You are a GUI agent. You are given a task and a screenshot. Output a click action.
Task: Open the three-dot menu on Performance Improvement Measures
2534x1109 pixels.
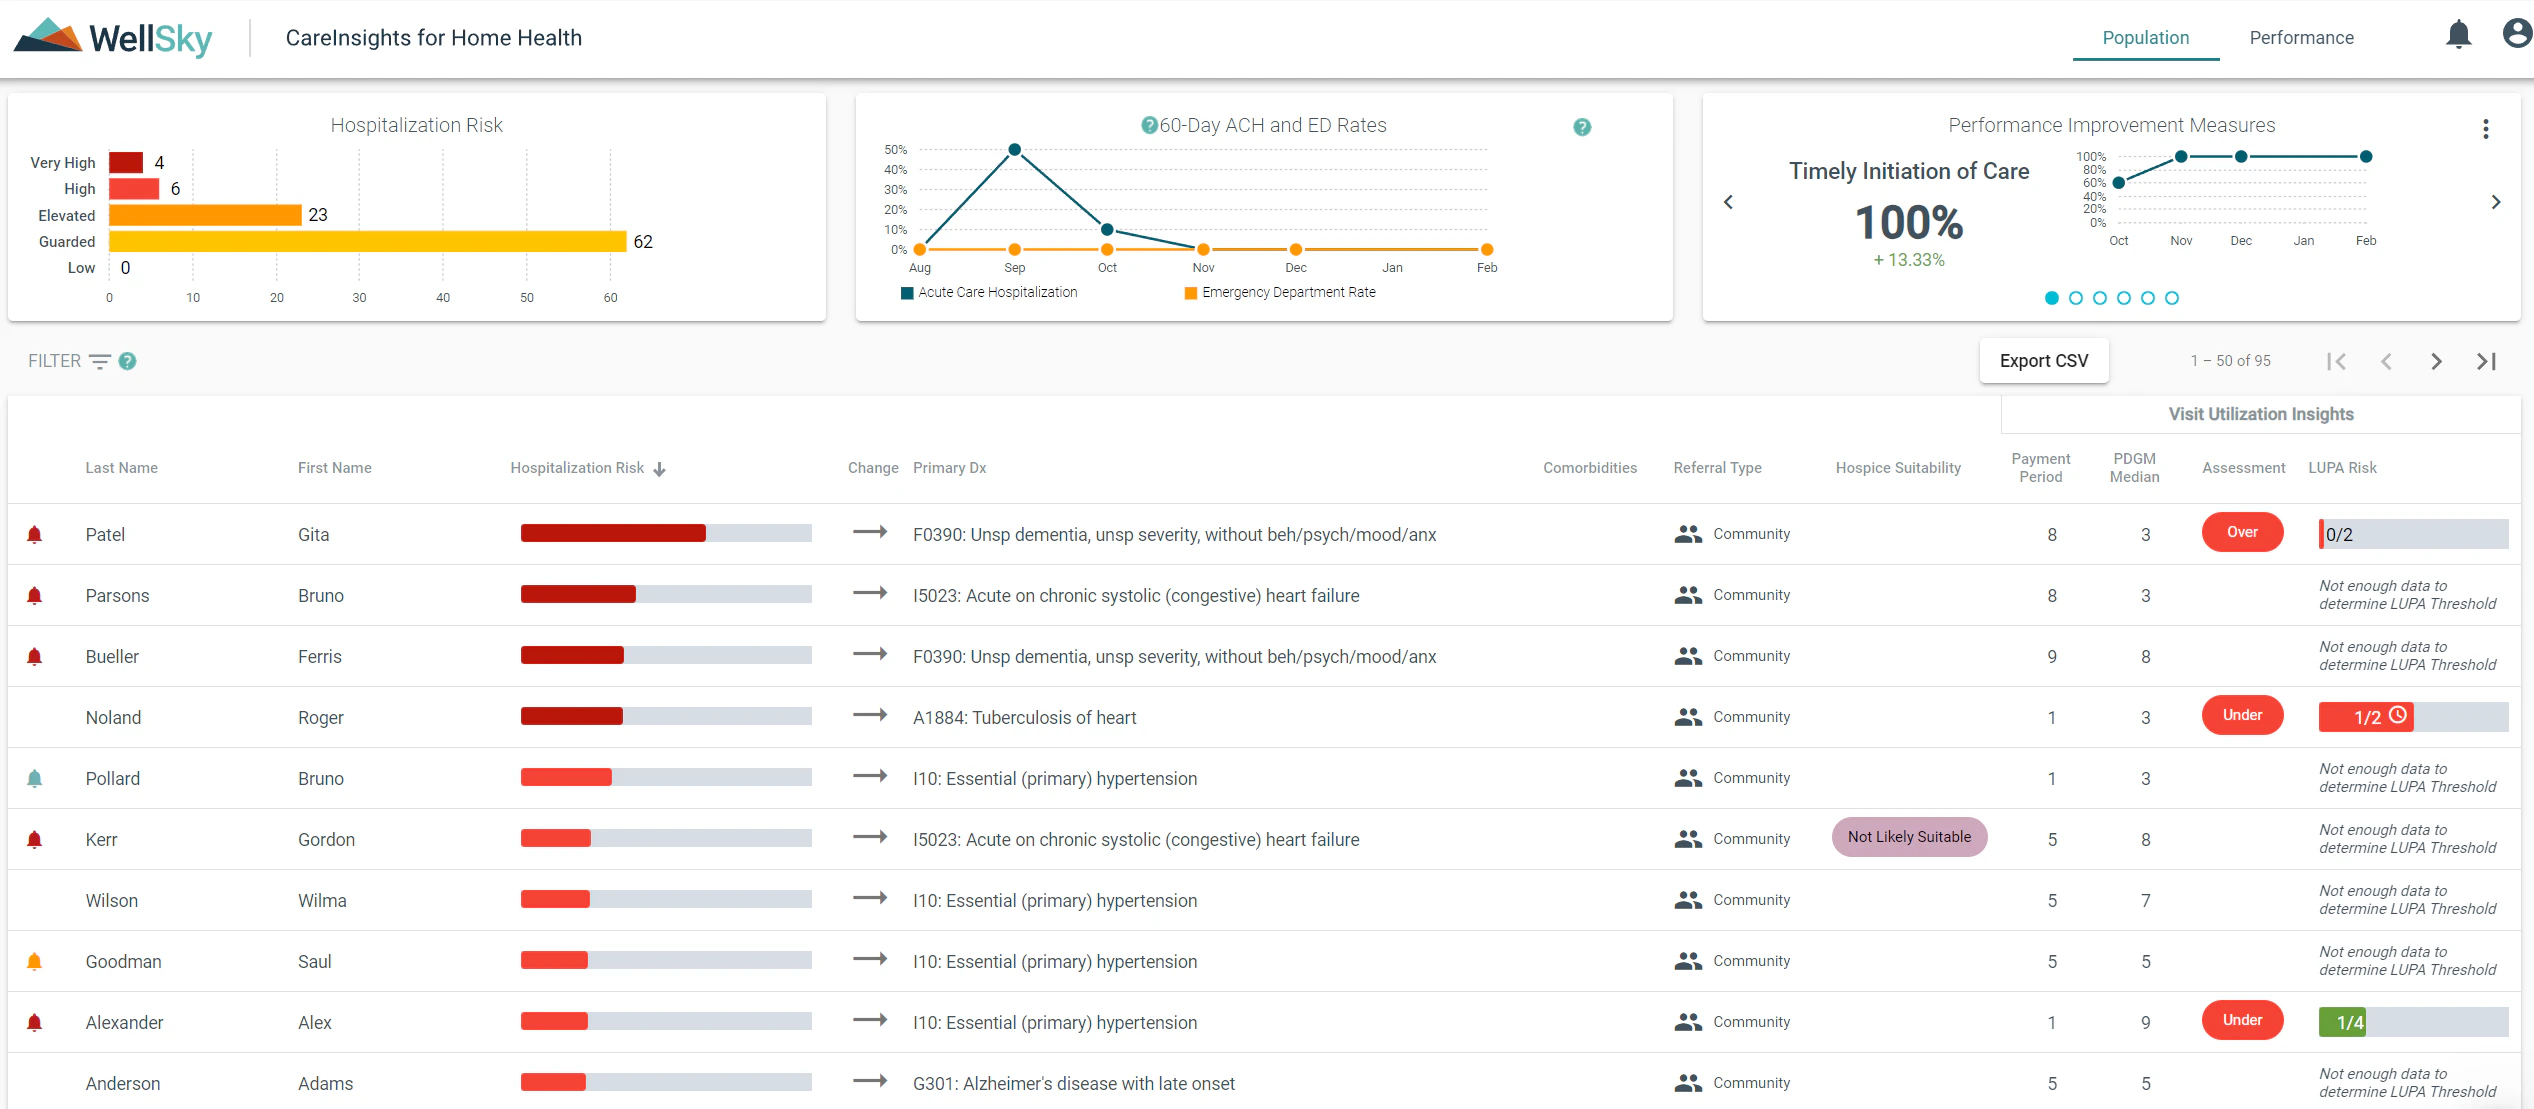tap(2486, 129)
